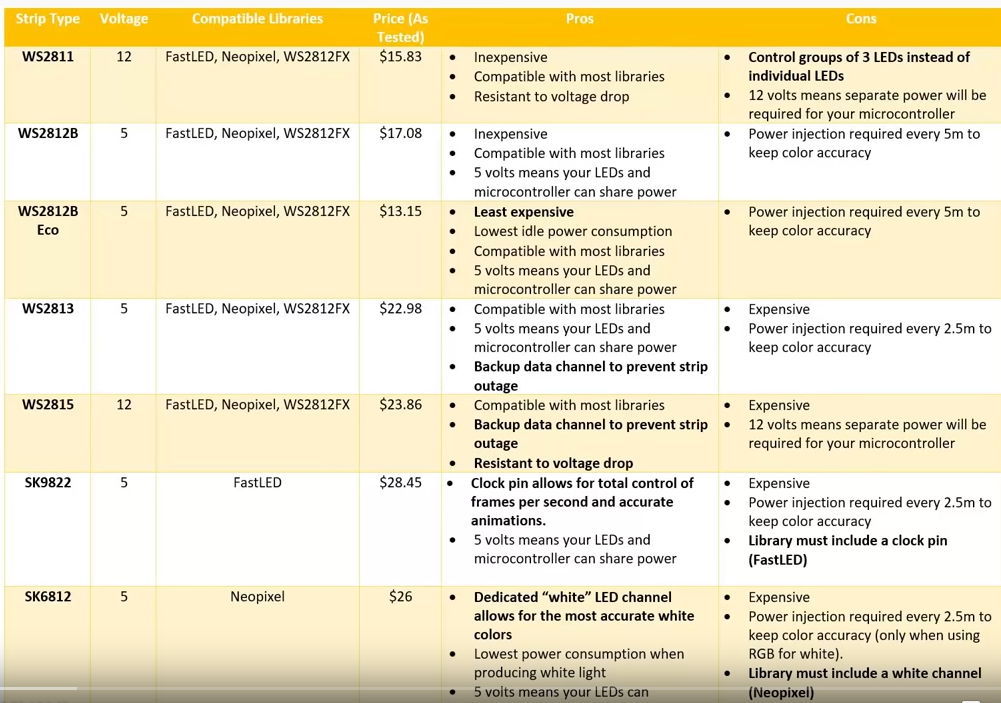1001x703 pixels.
Task: Click the "Cons" column header
Action: [861, 19]
